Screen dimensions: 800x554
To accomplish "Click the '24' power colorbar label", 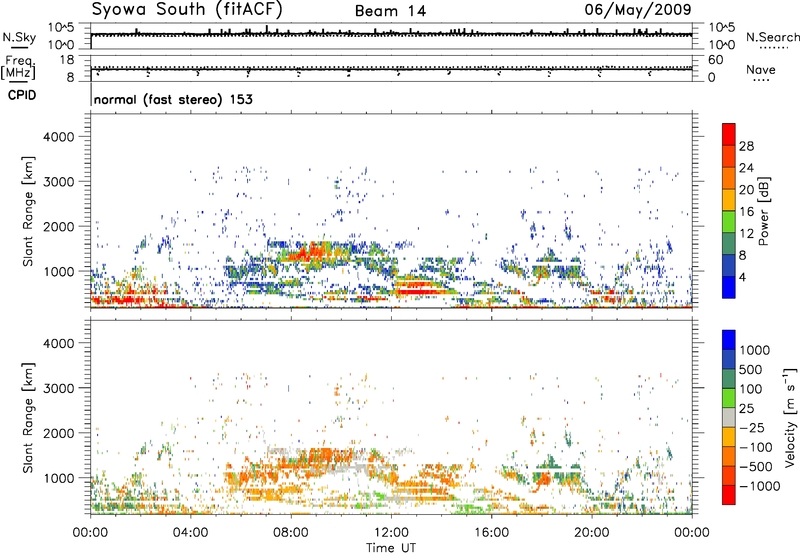I will pos(746,168).
